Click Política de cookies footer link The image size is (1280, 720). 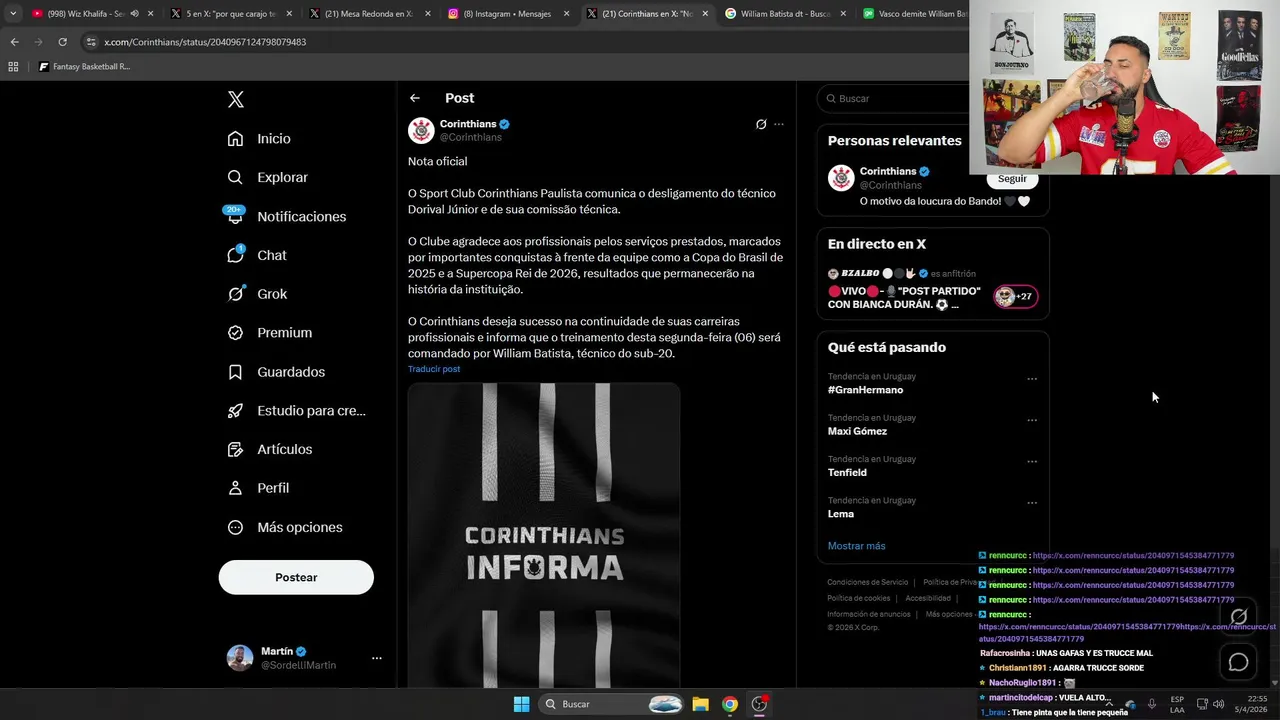click(858, 598)
